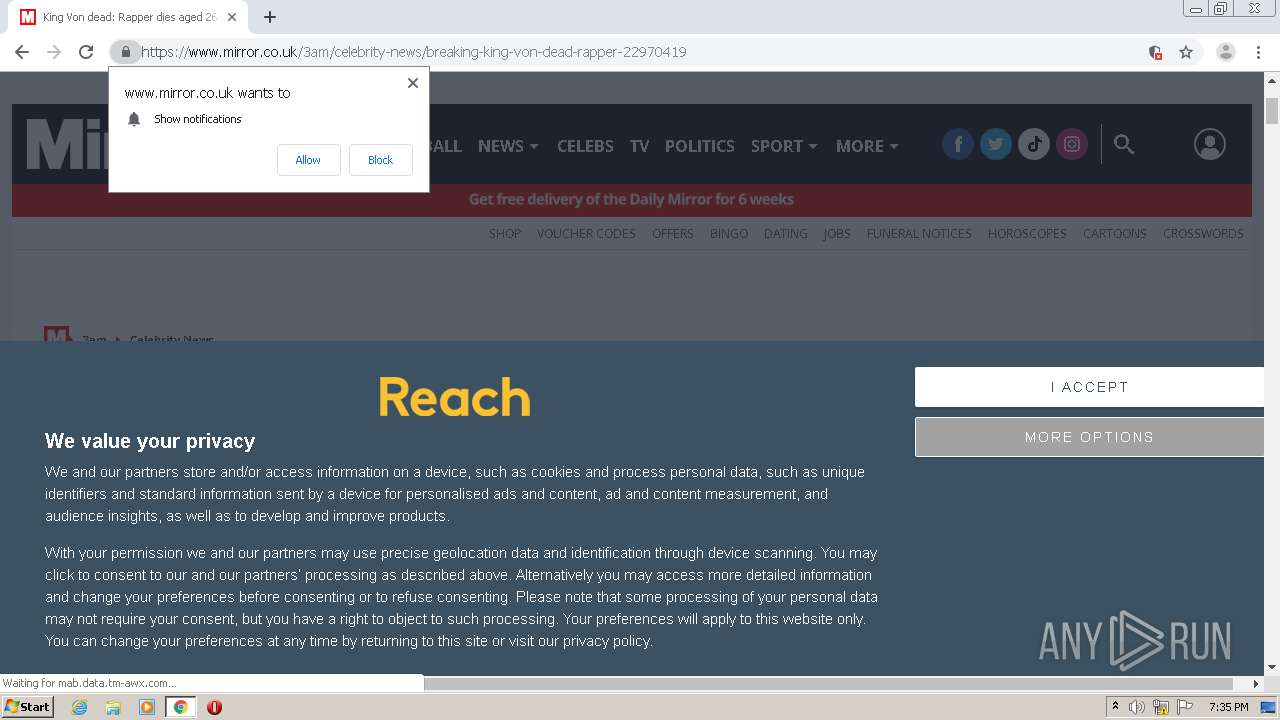Open the SHOP link

pos(505,234)
